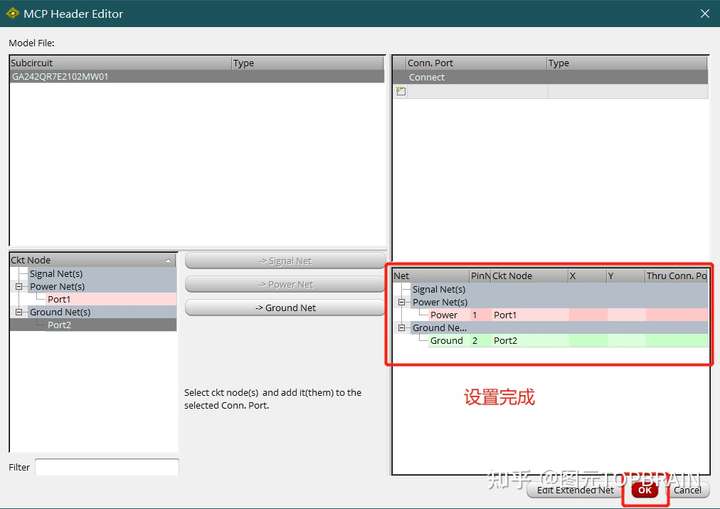Select Power Net(s) label in Ckt Node tree
This screenshot has height=509, width=720.
(57, 286)
